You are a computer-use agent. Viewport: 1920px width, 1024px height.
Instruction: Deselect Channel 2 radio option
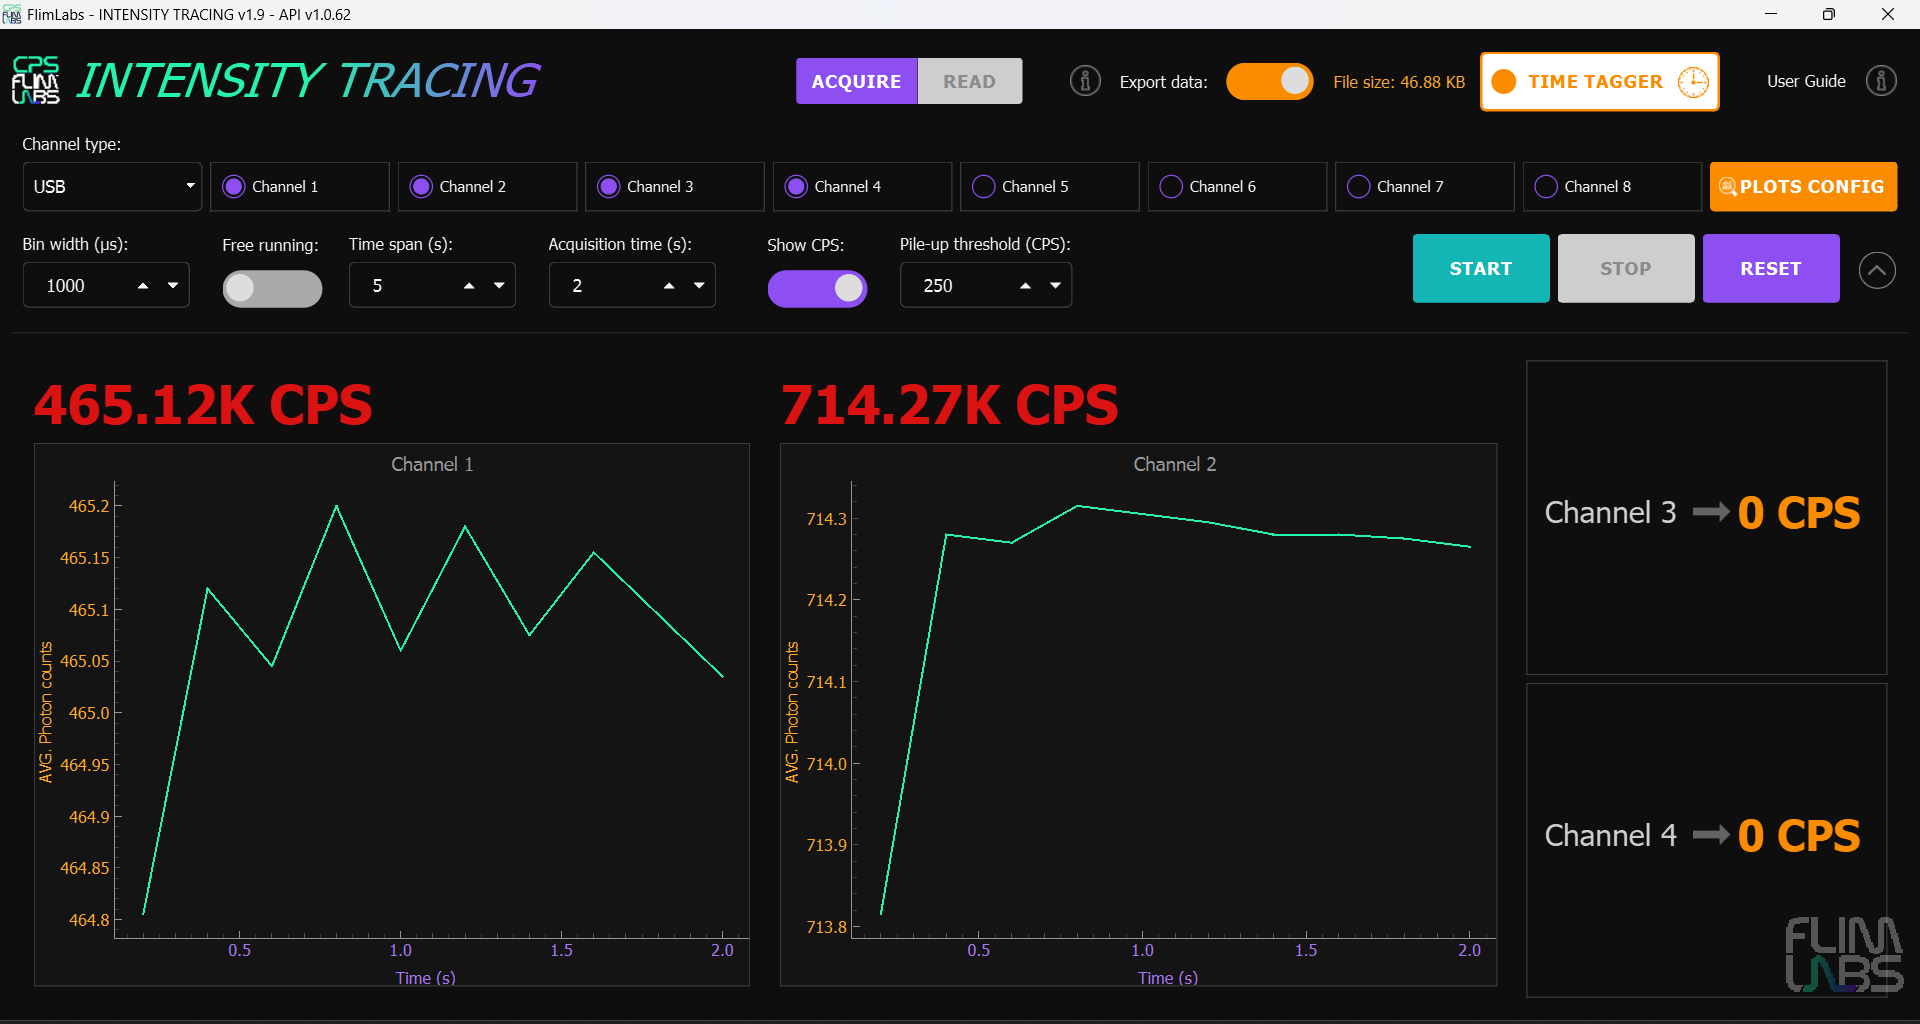click(x=421, y=187)
